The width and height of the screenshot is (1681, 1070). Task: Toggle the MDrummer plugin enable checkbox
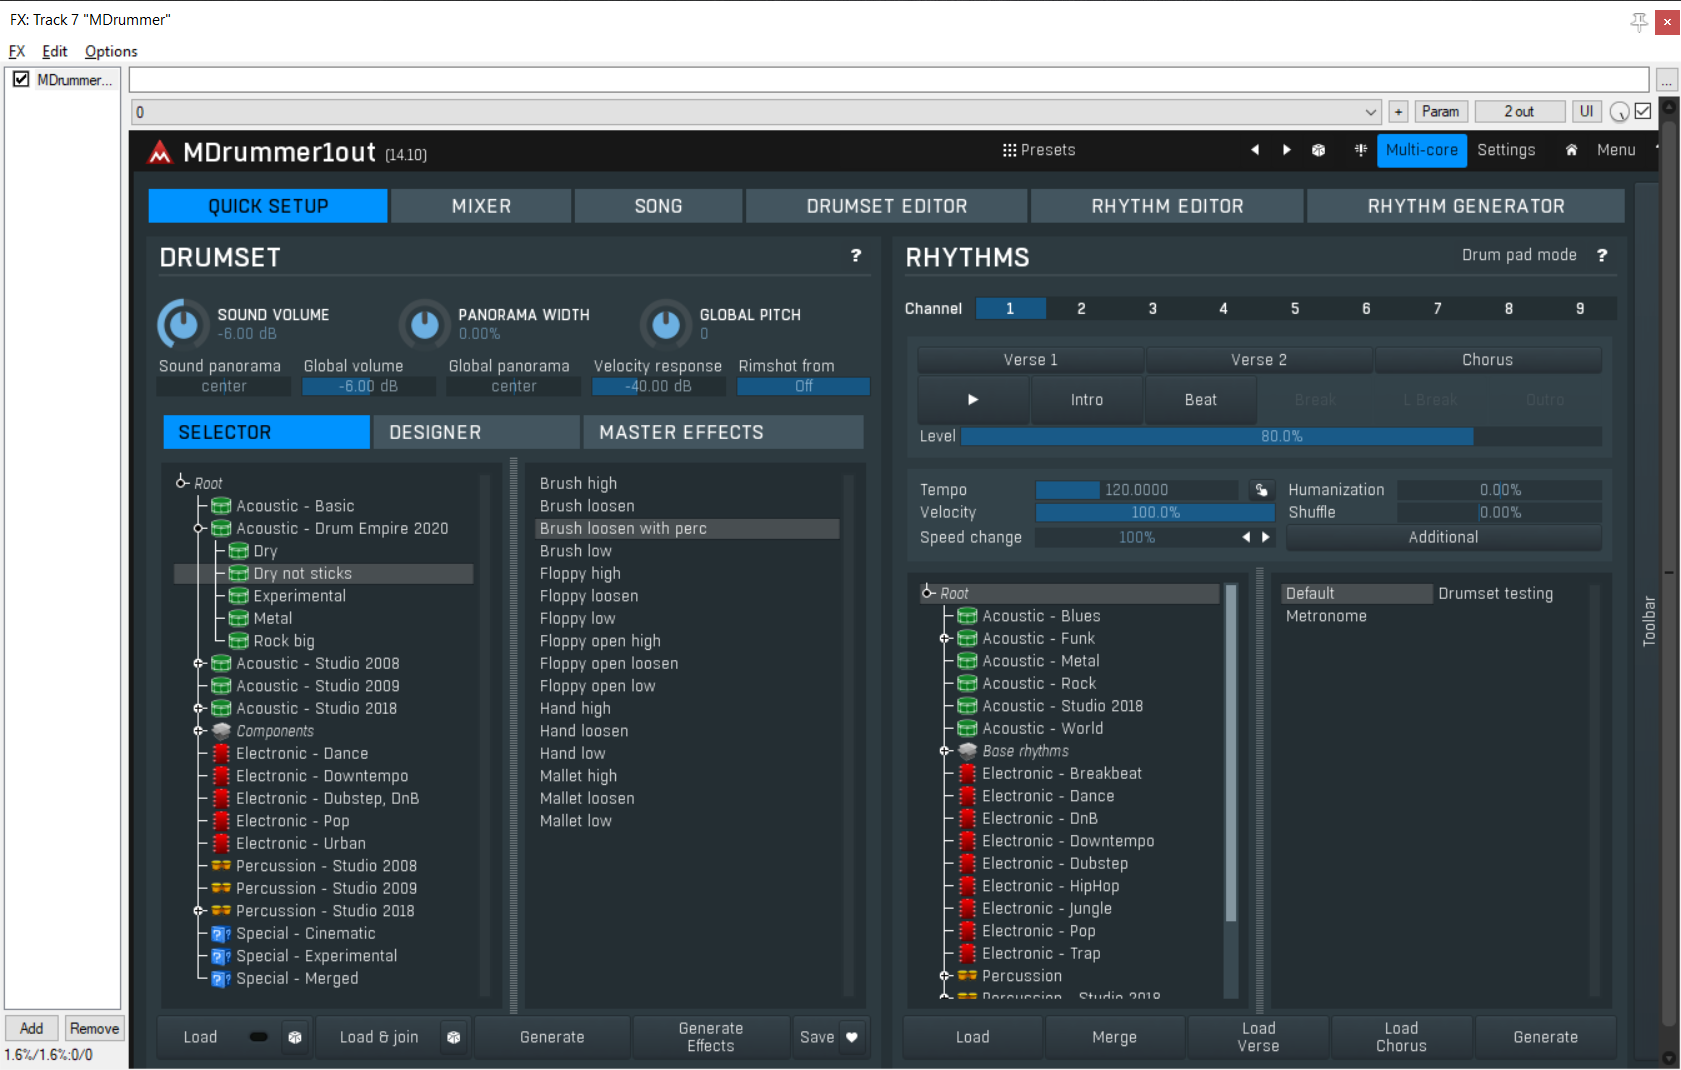click(21, 79)
